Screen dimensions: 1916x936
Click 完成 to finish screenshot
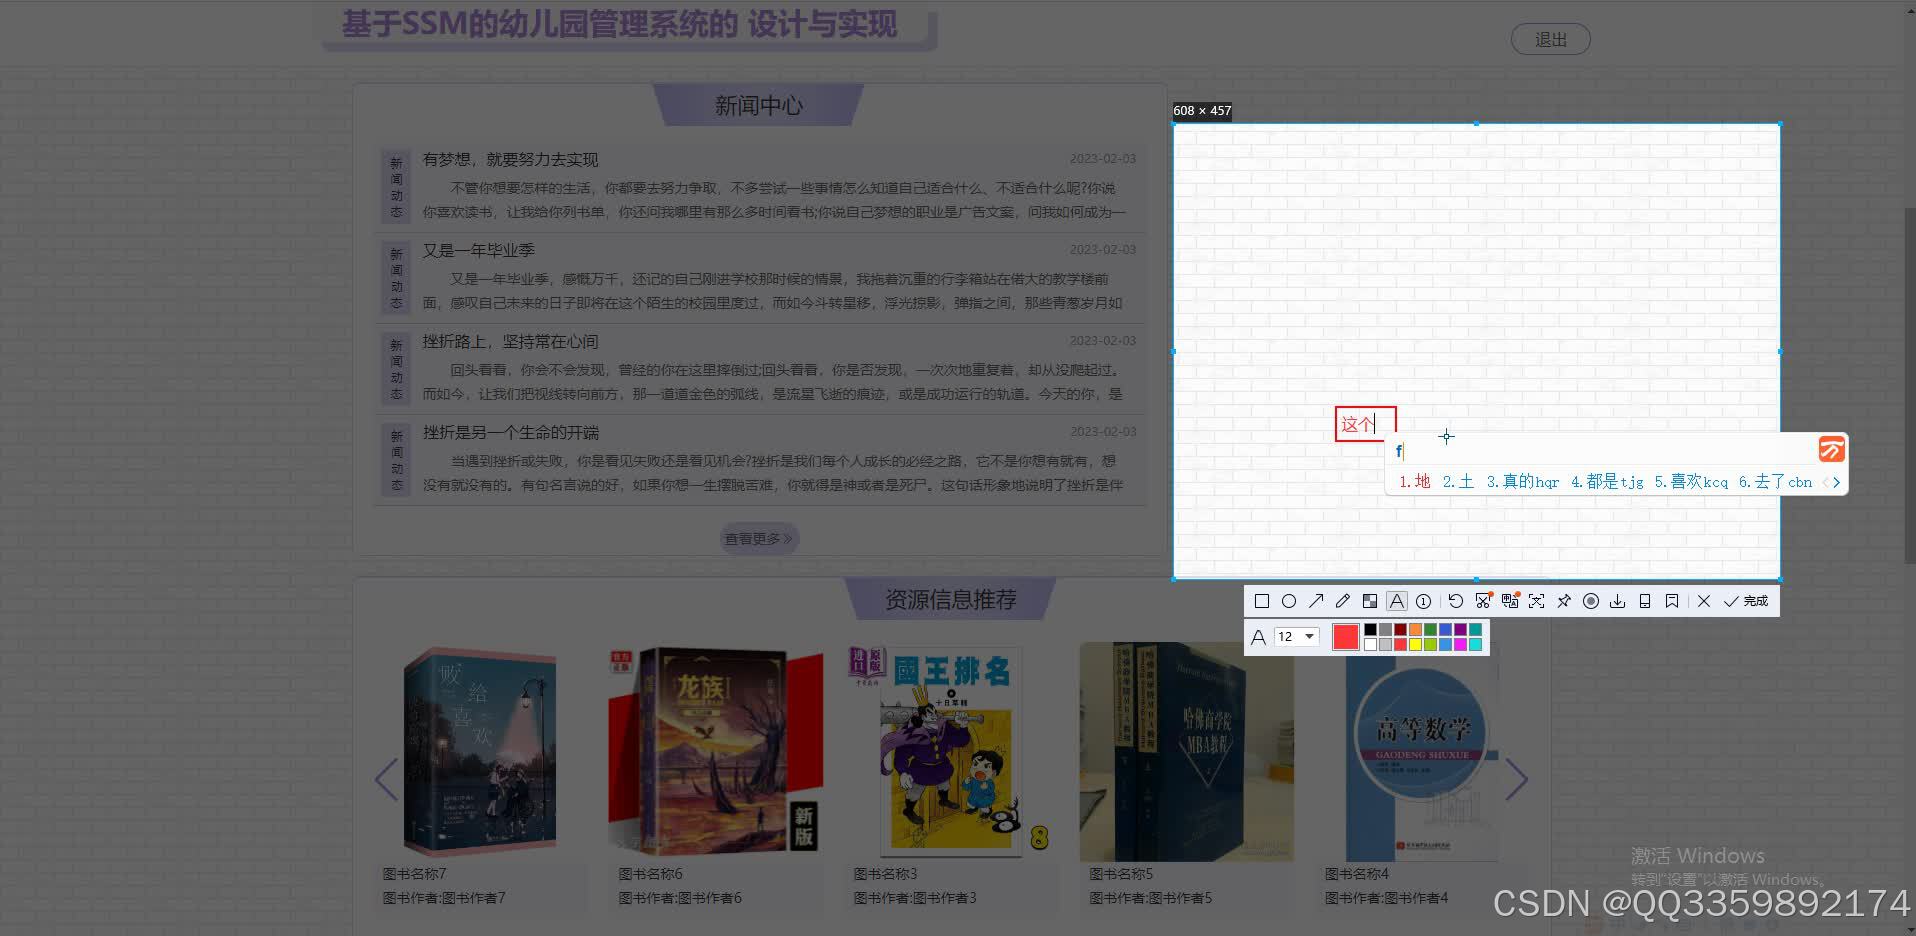click(x=1746, y=601)
